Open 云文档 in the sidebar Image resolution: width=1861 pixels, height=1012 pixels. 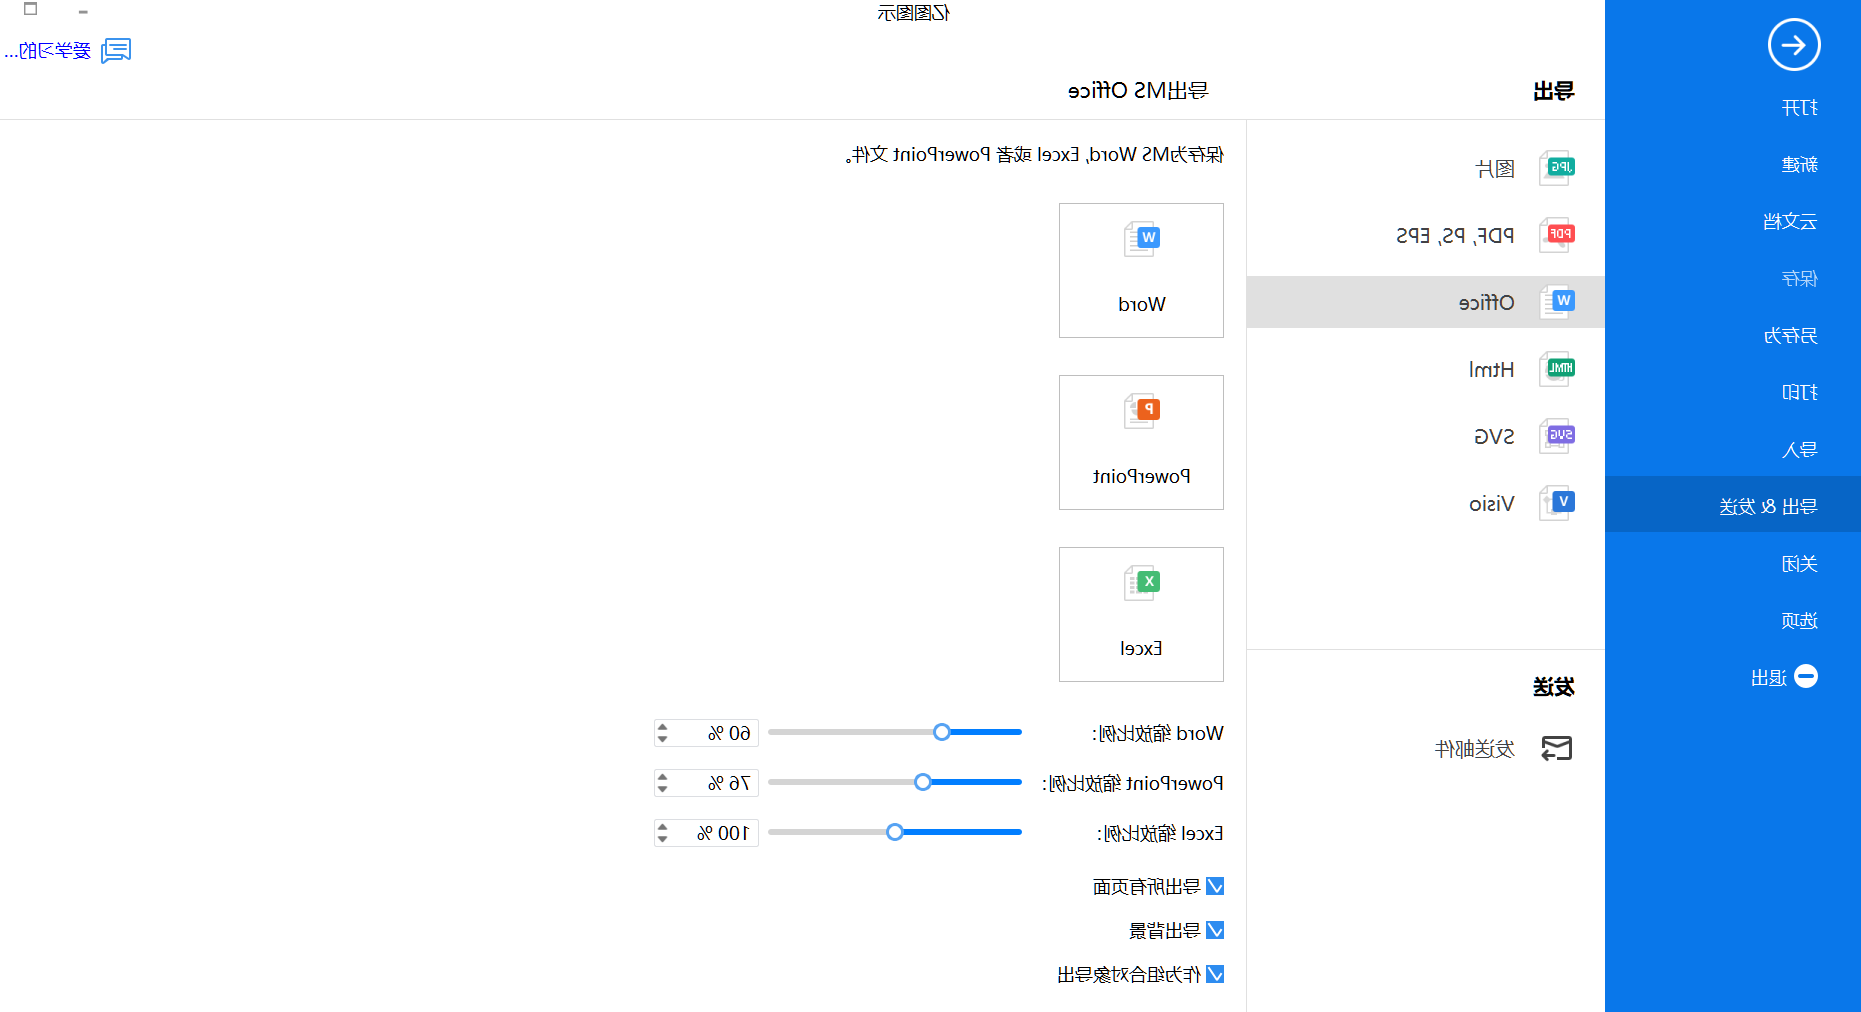tap(1790, 222)
